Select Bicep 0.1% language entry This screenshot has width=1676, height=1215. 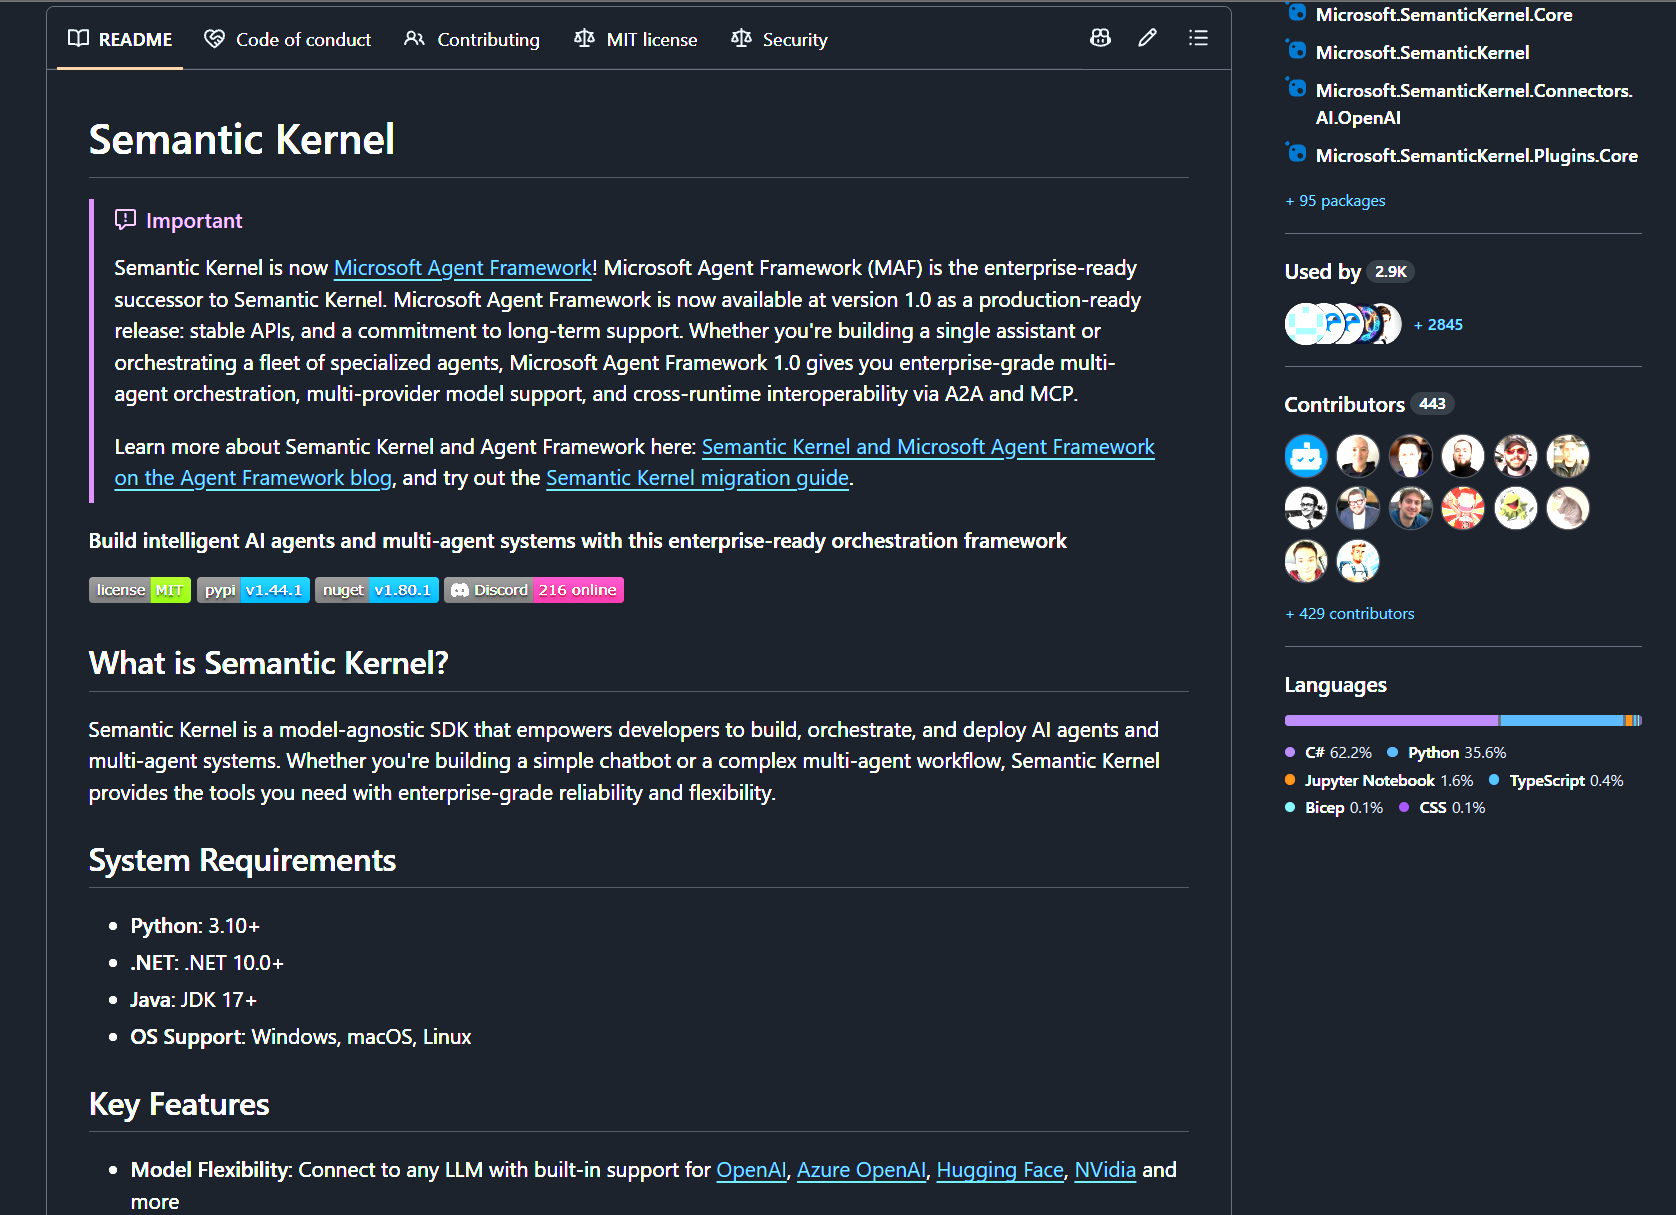click(x=1334, y=808)
